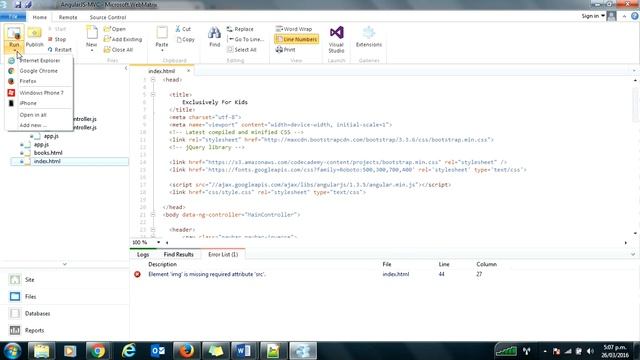Click the Run button in ribbon
The image size is (640, 360).
14,38
